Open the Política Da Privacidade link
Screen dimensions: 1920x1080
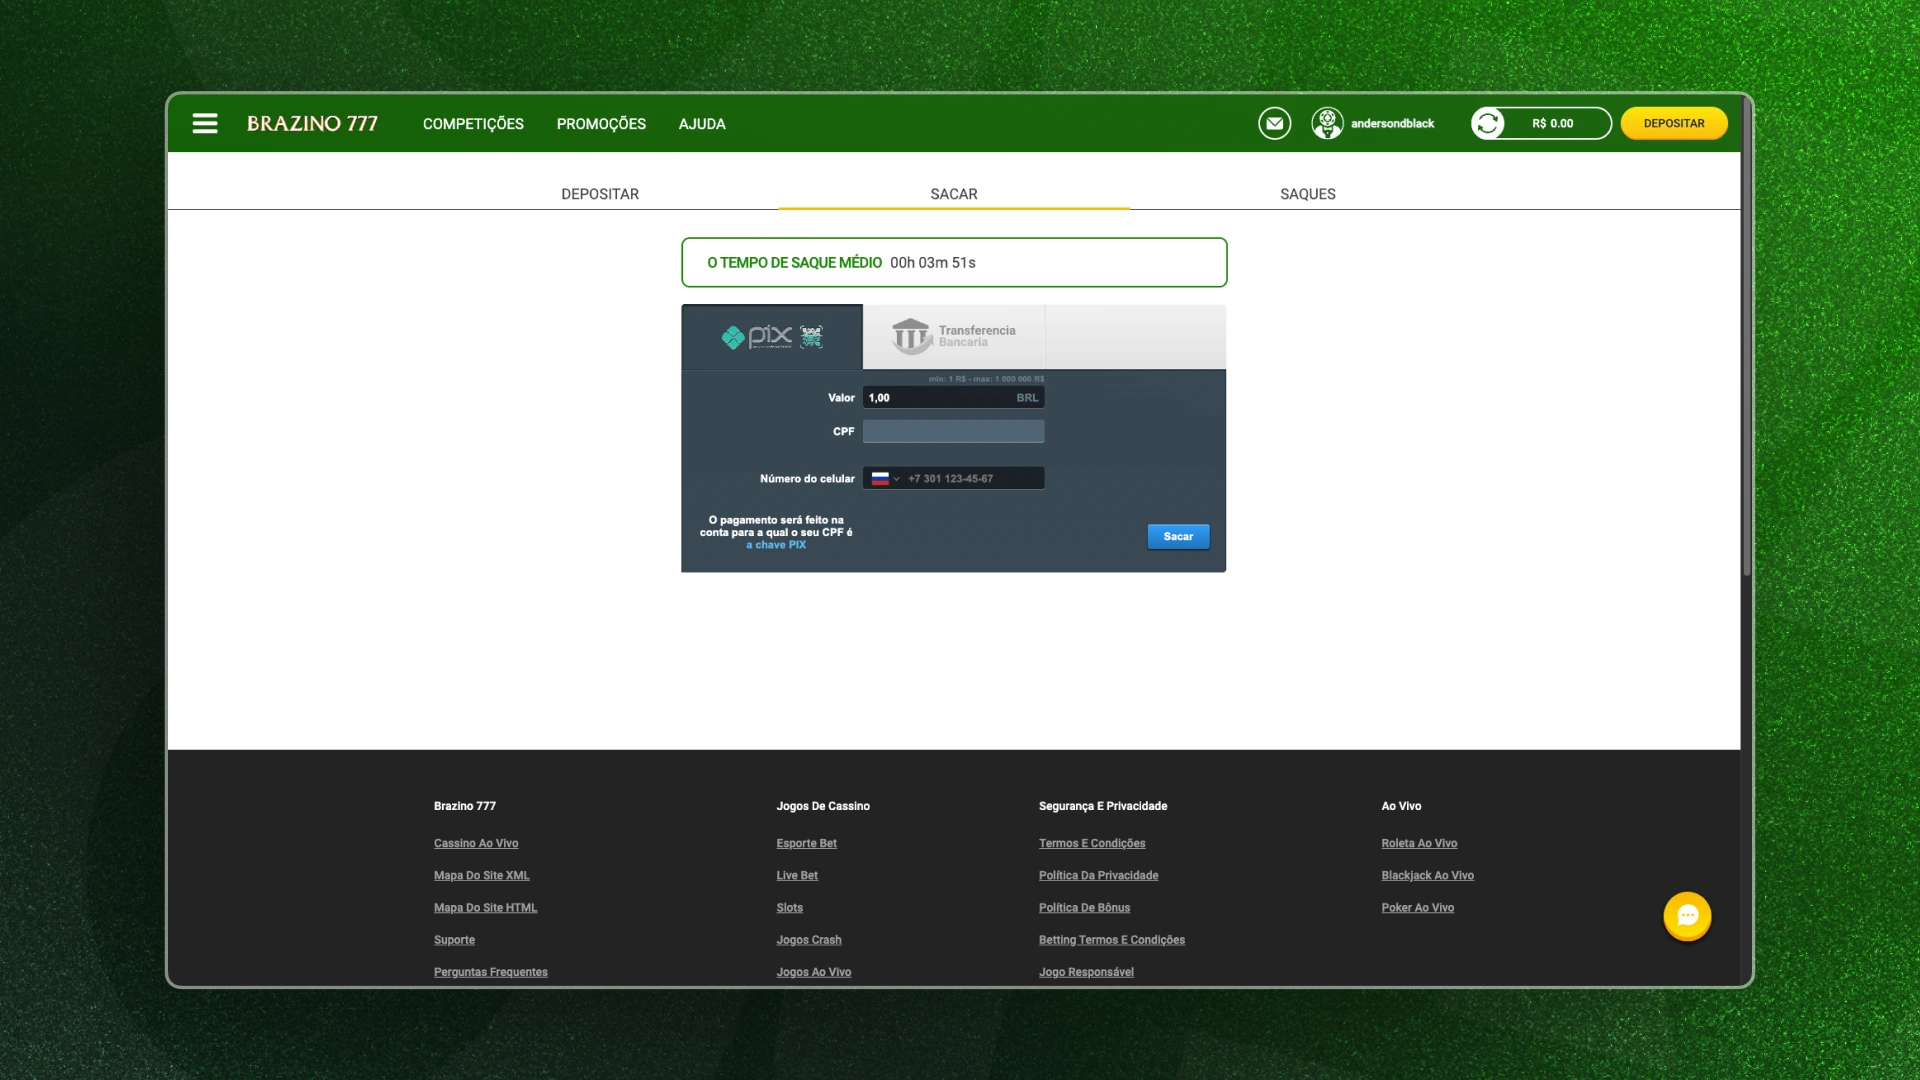(x=1098, y=876)
